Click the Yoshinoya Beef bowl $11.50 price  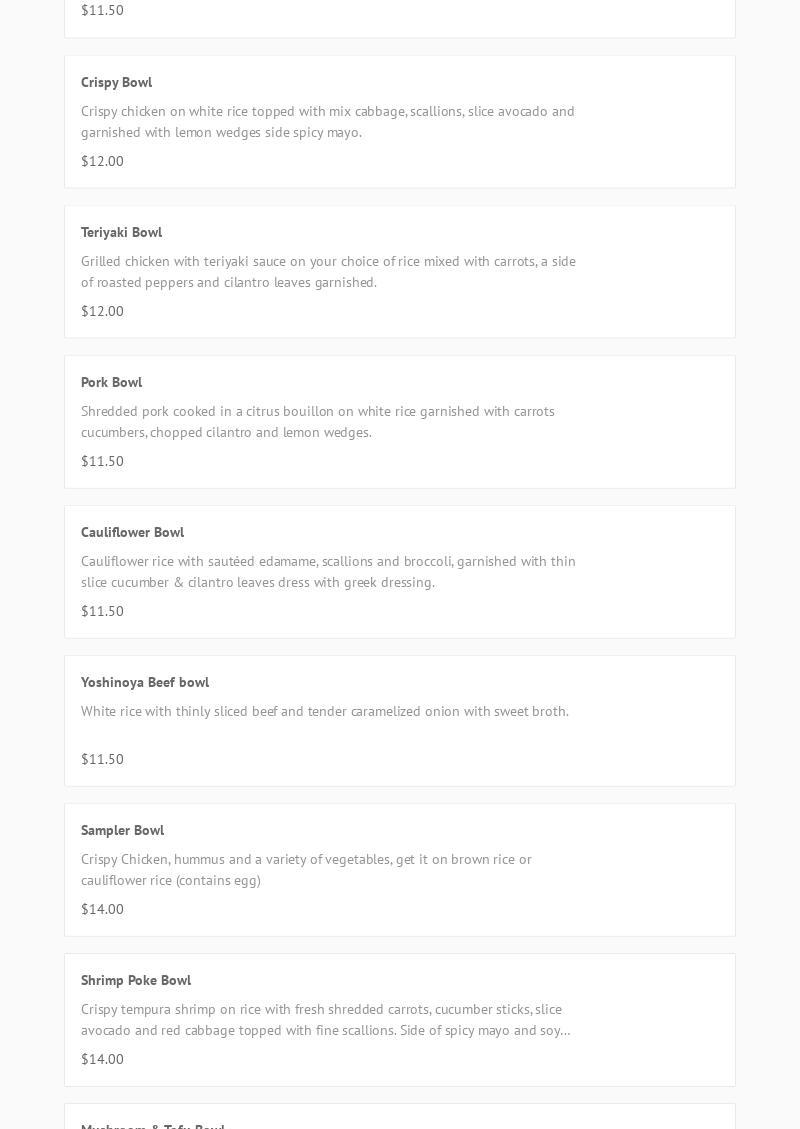coord(102,759)
